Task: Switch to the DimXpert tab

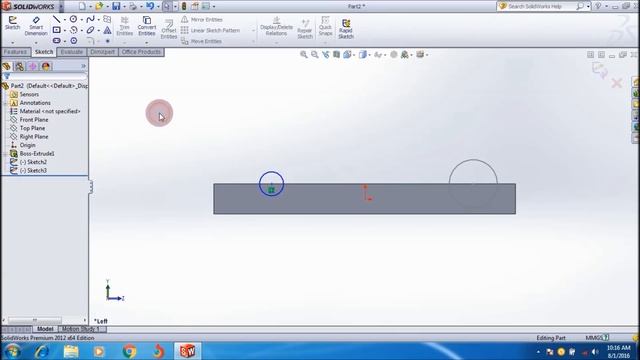Action: [x=102, y=52]
